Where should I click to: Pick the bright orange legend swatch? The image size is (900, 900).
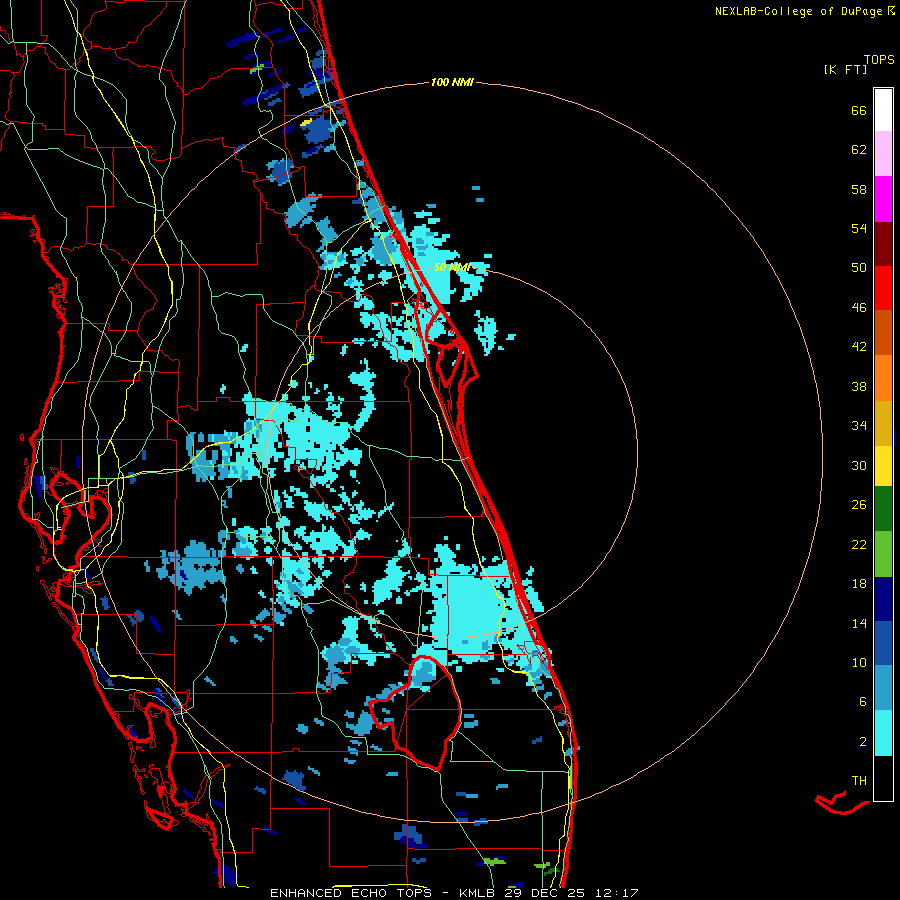(883, 378)
